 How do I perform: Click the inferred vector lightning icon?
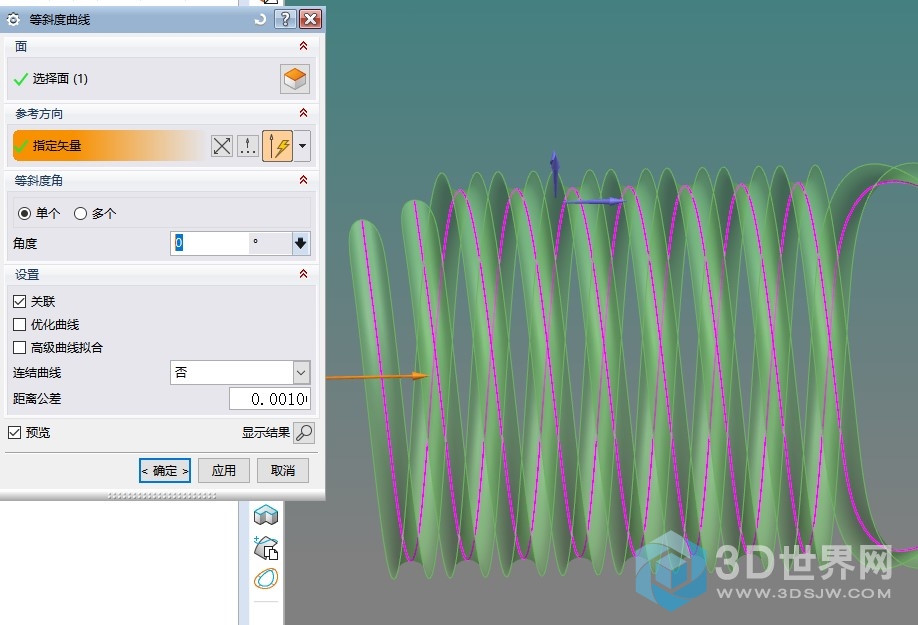click(278, 146)
